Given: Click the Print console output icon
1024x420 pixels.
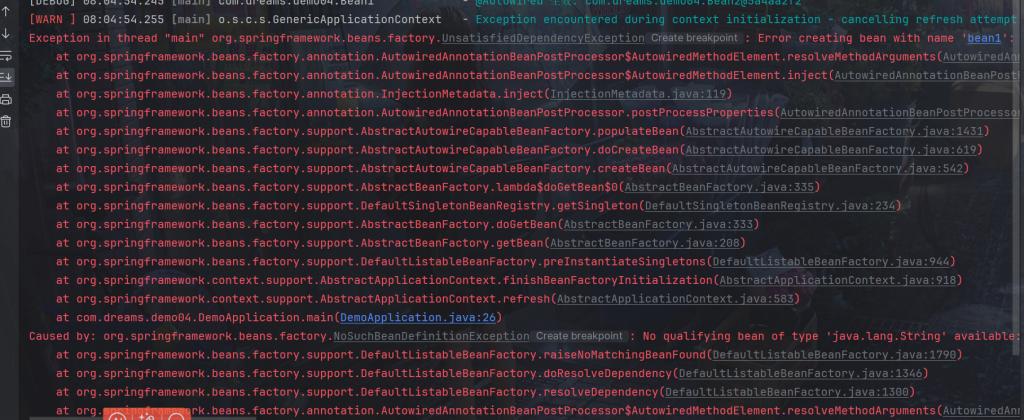Looking at the screenshot, I should pos(6,99).
